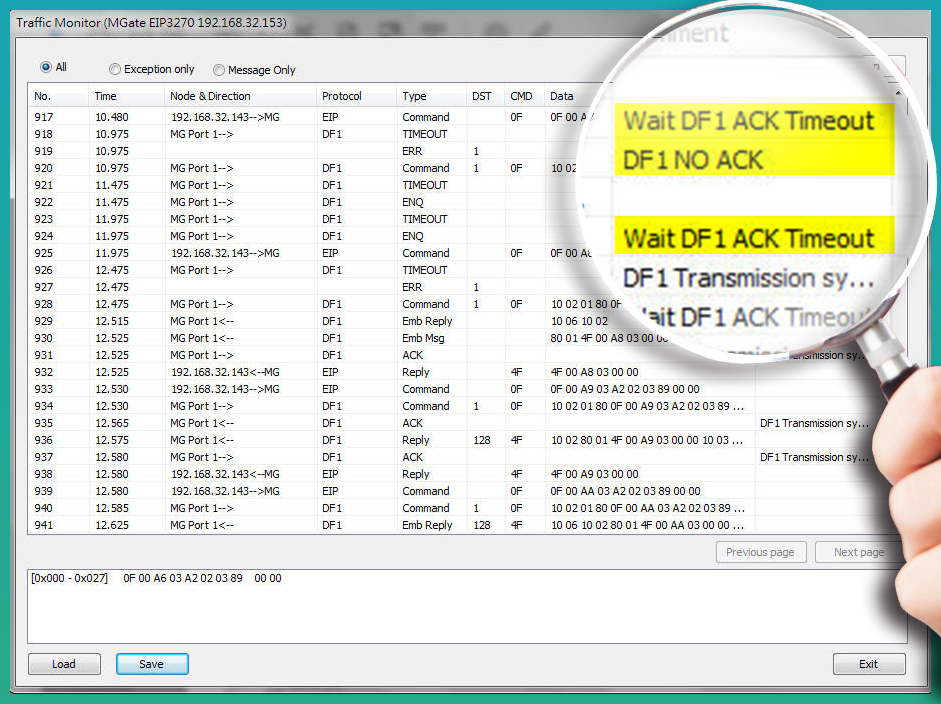Click the Emb Reply type in row 941
941x704 pixels.
[x=427, y=525]
